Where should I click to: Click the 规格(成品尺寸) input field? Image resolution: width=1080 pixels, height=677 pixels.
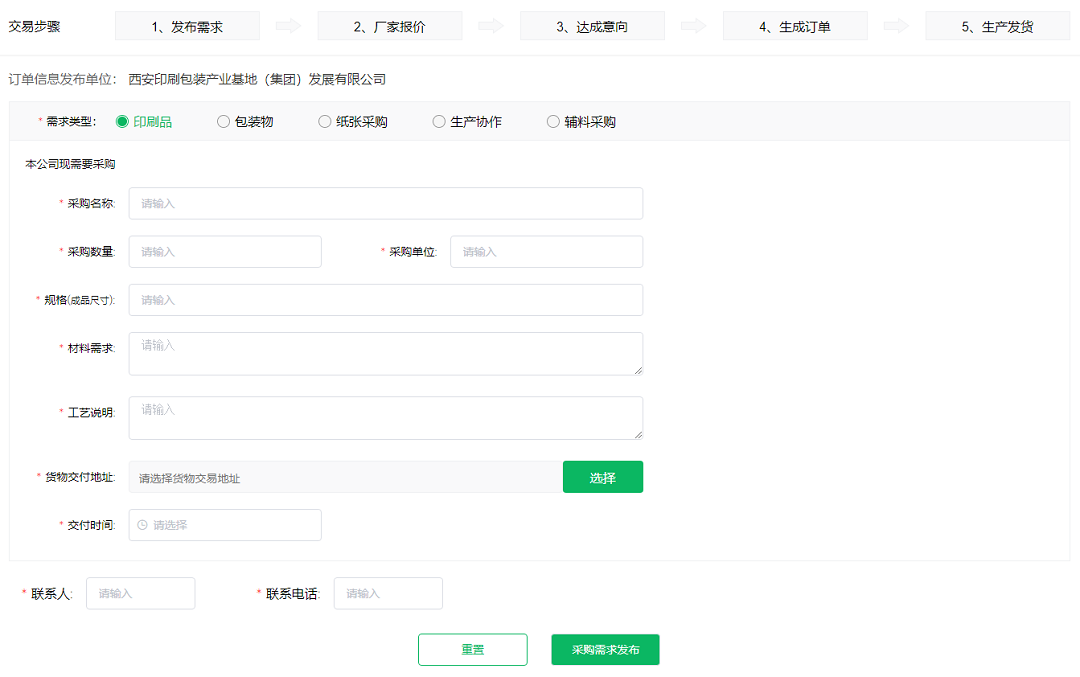[385, 299]
